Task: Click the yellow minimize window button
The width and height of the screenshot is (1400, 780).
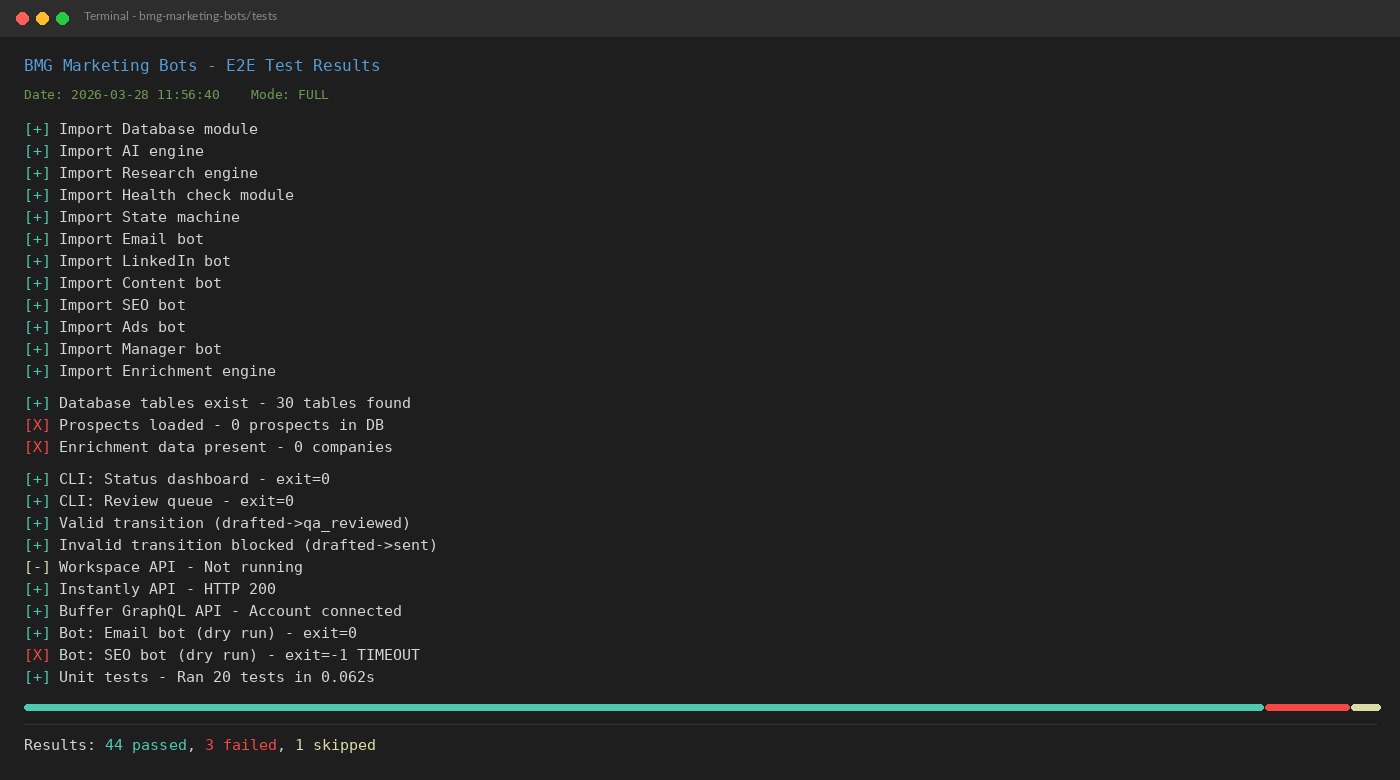Action: click(42, 18)
